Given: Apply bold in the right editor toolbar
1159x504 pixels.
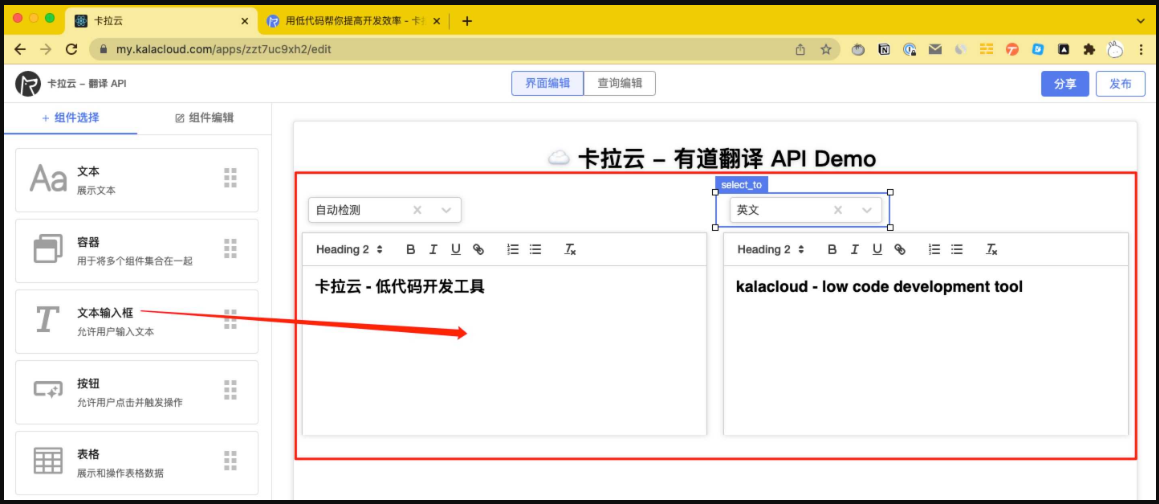Looking at the screenshot, I should coord(832,250).
